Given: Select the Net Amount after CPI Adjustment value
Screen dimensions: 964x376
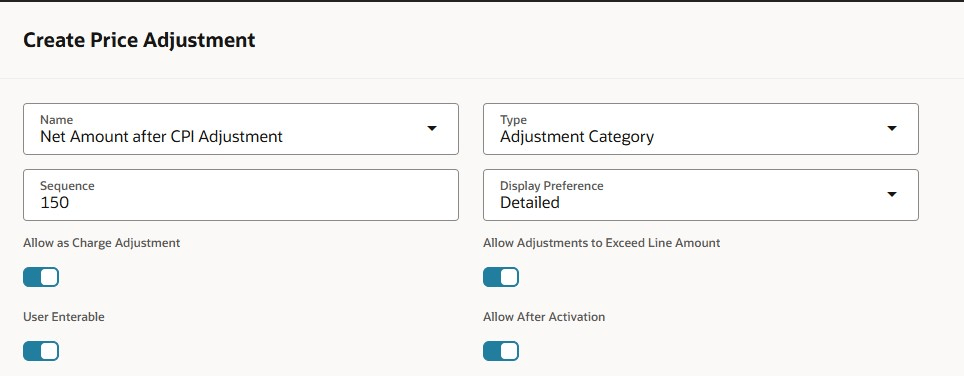Looking at the screenshot, I should pos(161,136).
